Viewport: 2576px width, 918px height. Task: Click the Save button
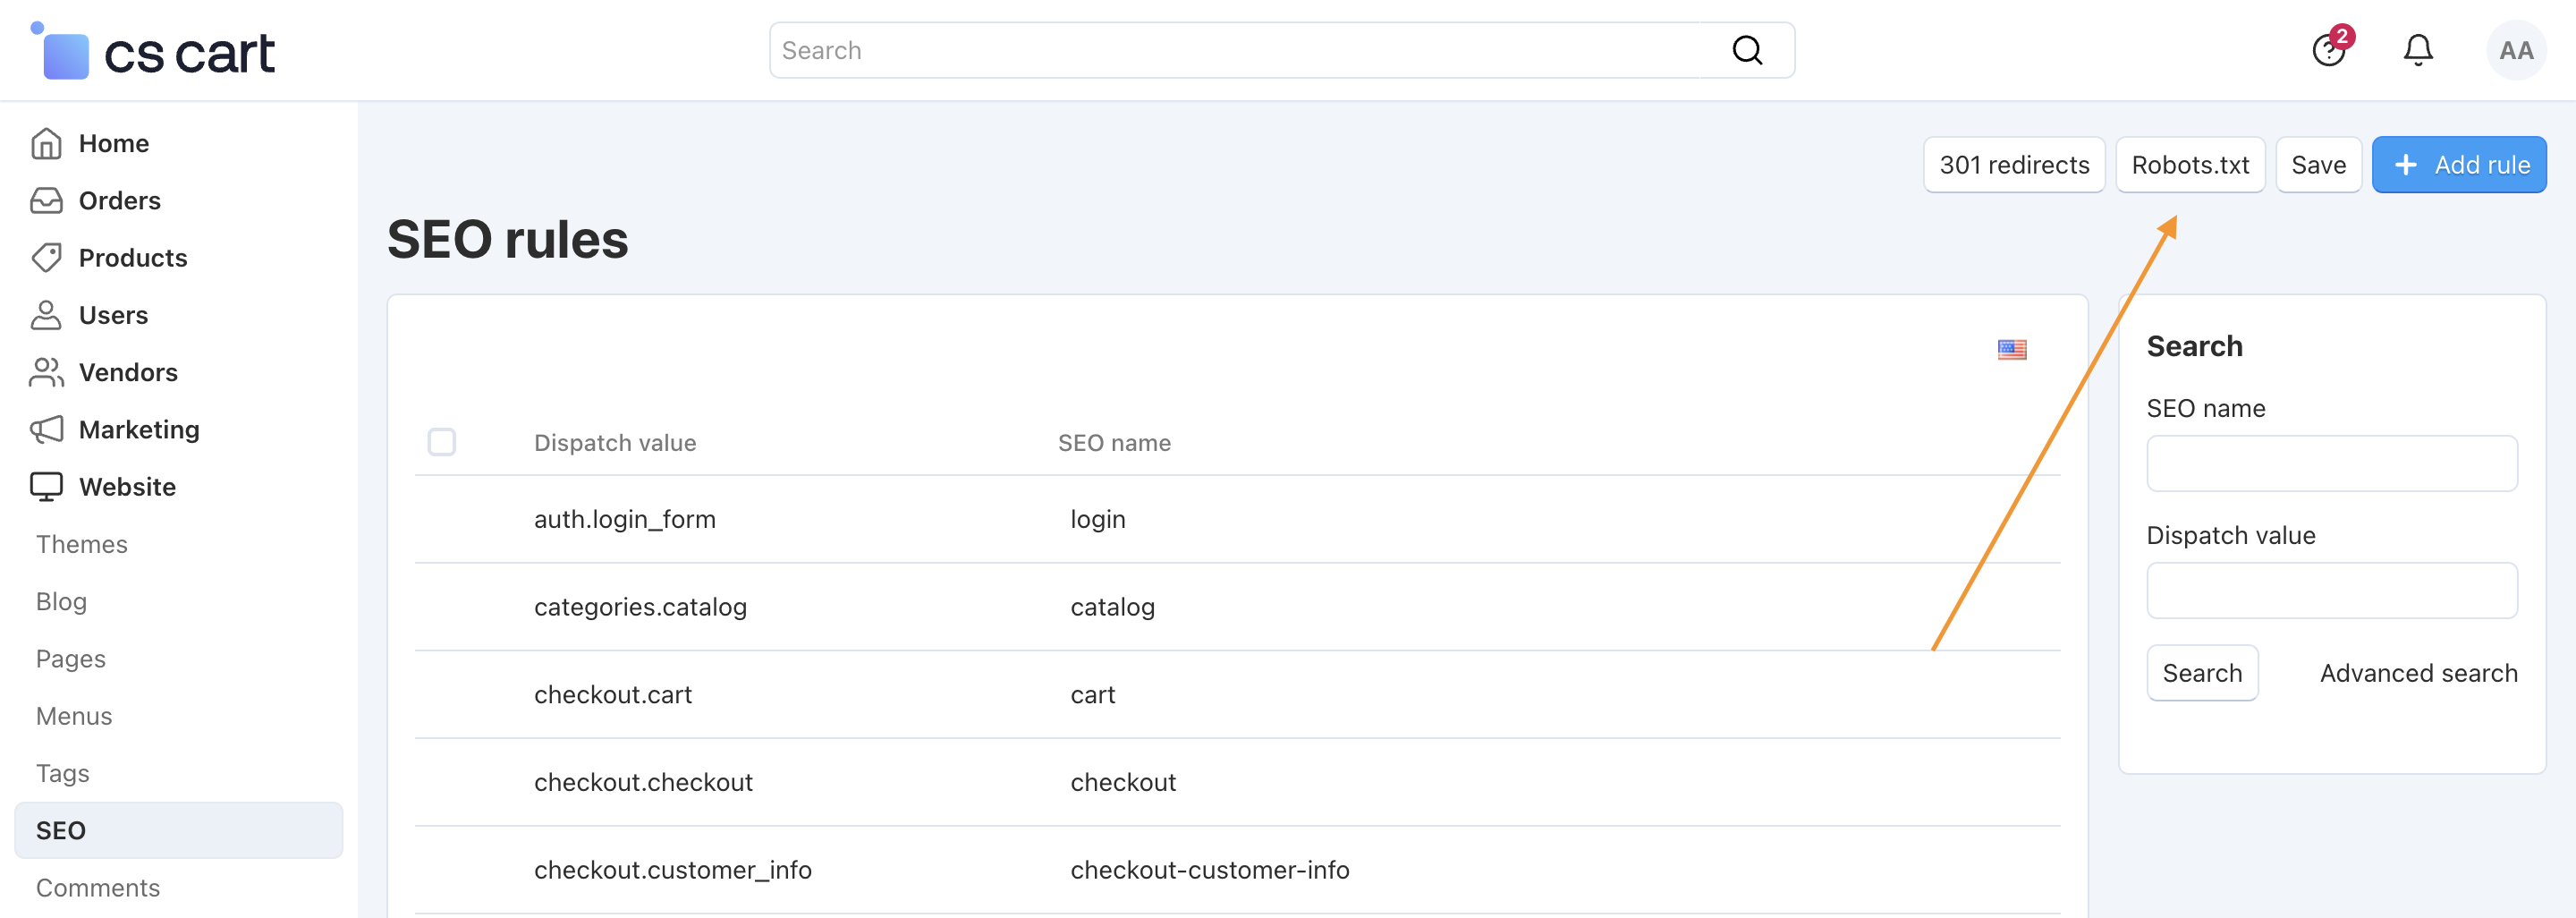tap(2318, 164)
